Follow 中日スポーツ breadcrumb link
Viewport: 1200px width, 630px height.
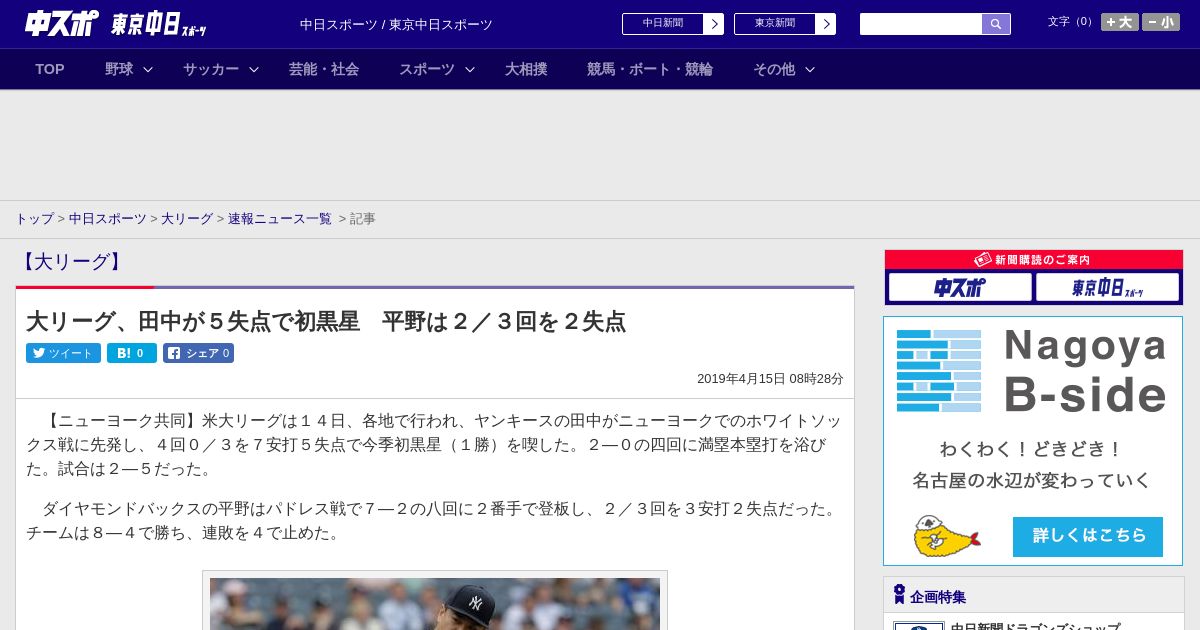pos(108,218)
